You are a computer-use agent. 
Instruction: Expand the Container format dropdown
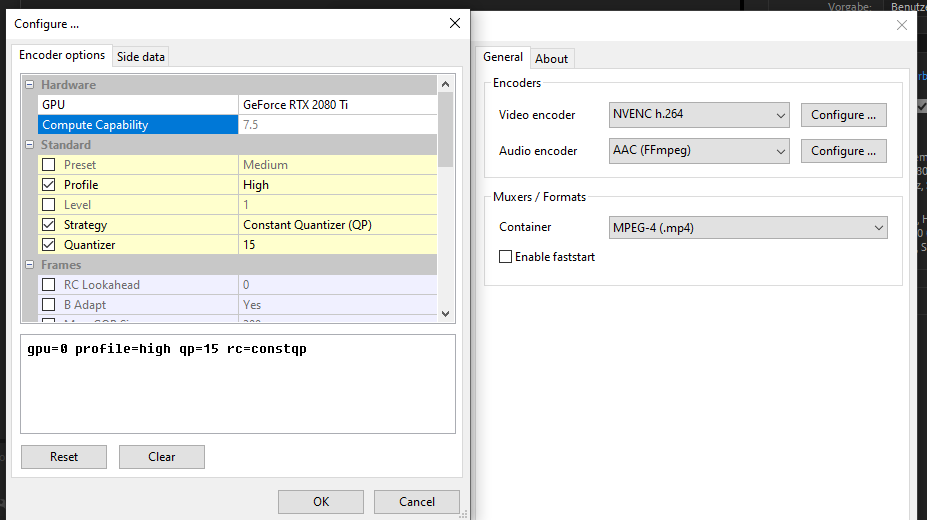coord(748,227)
